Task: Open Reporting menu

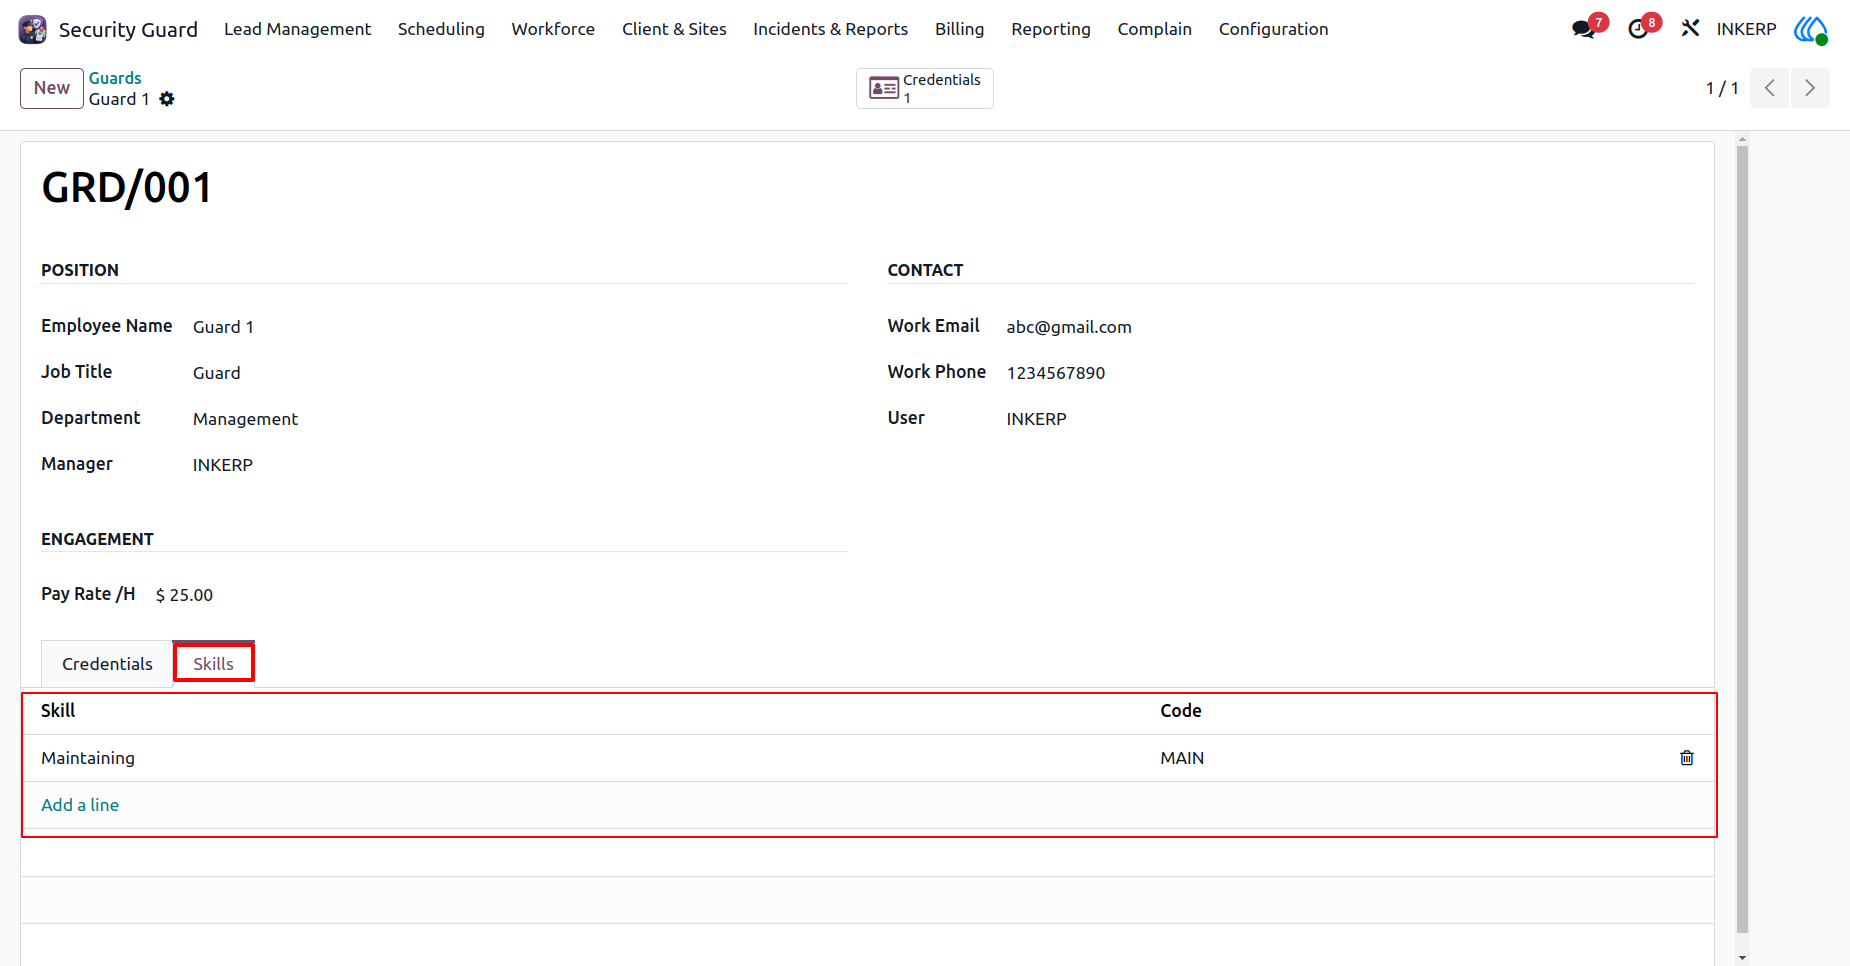Action: tap(1051, 29)
